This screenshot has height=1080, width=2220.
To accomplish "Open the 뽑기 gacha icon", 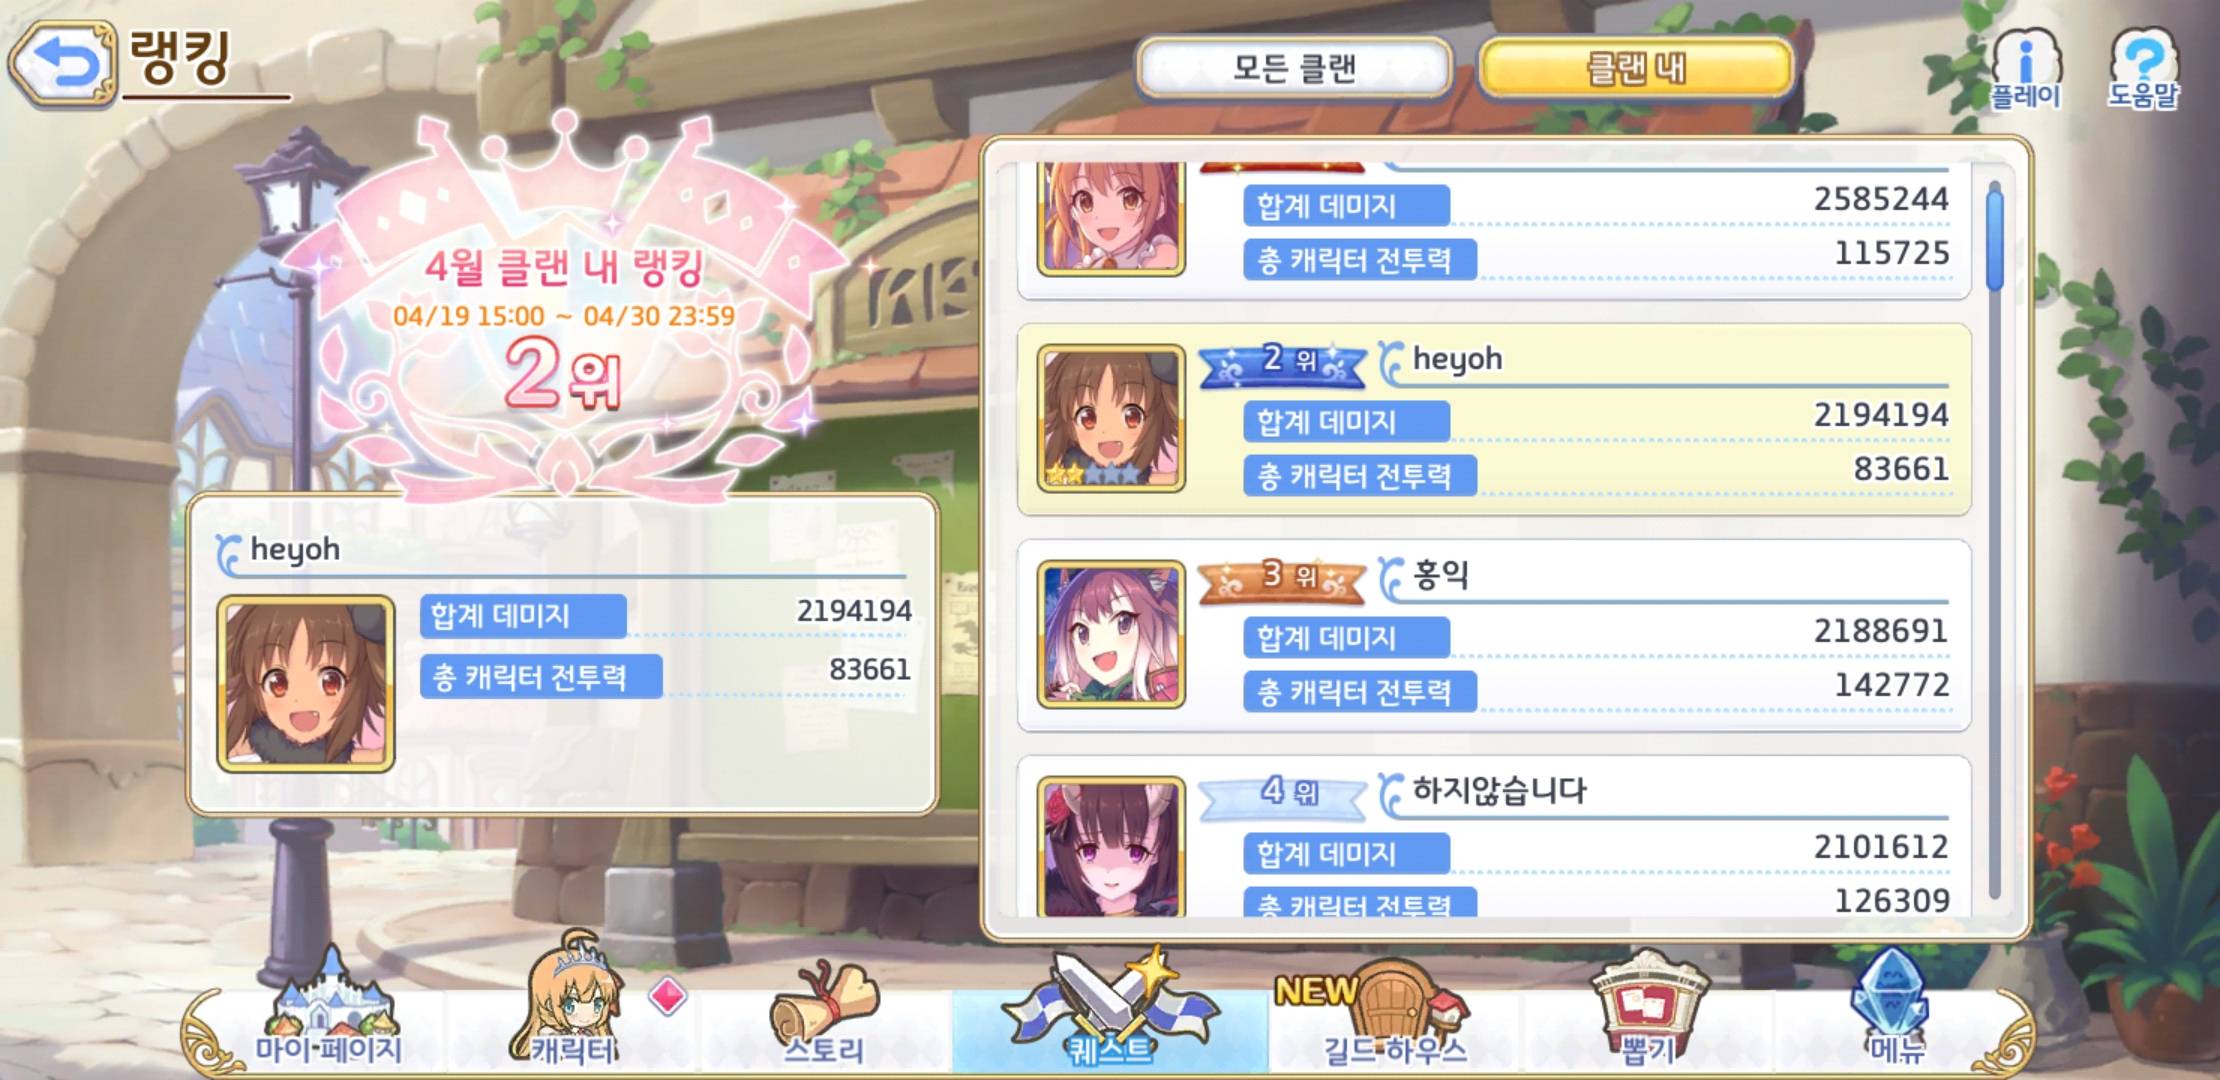I will click(x=1647, y=1010).
